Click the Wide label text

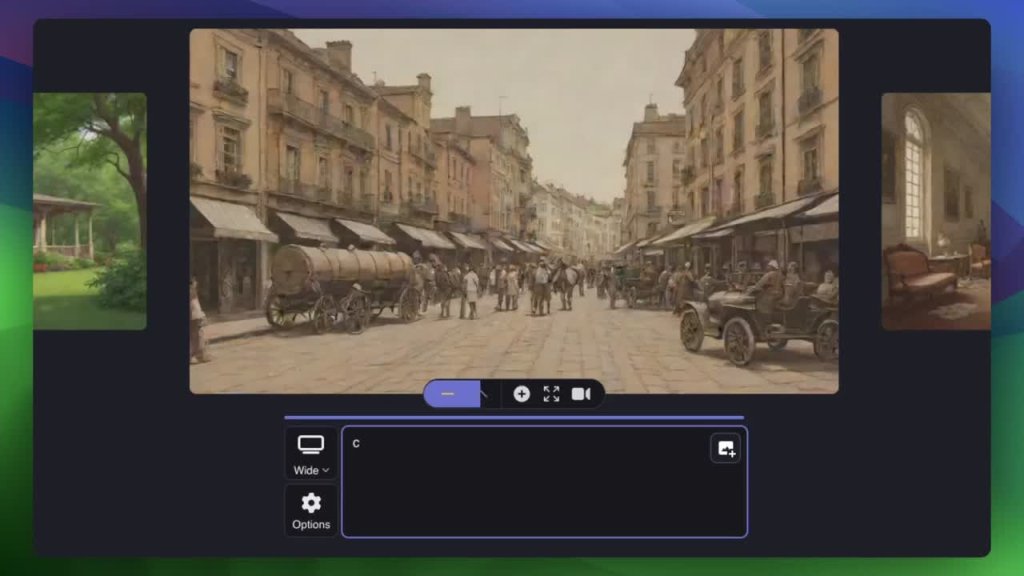click(305, 471)
